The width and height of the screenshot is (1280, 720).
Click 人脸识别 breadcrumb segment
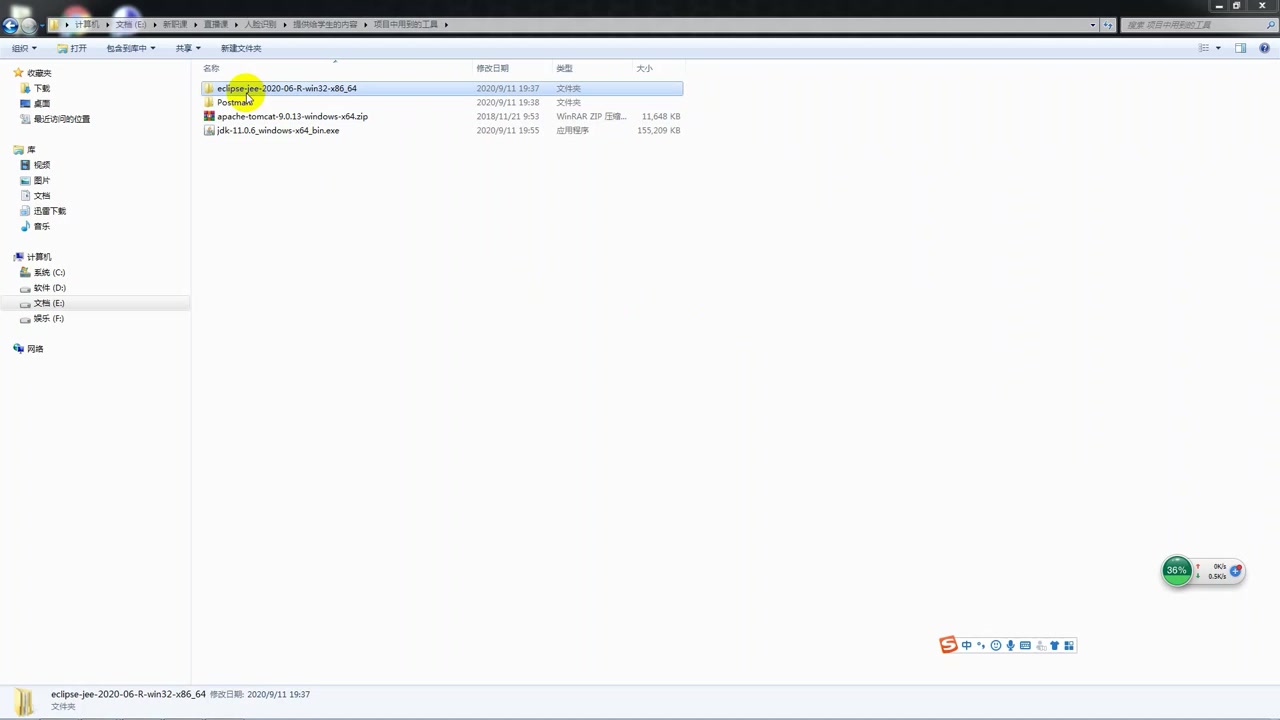(x=260, y=24)
